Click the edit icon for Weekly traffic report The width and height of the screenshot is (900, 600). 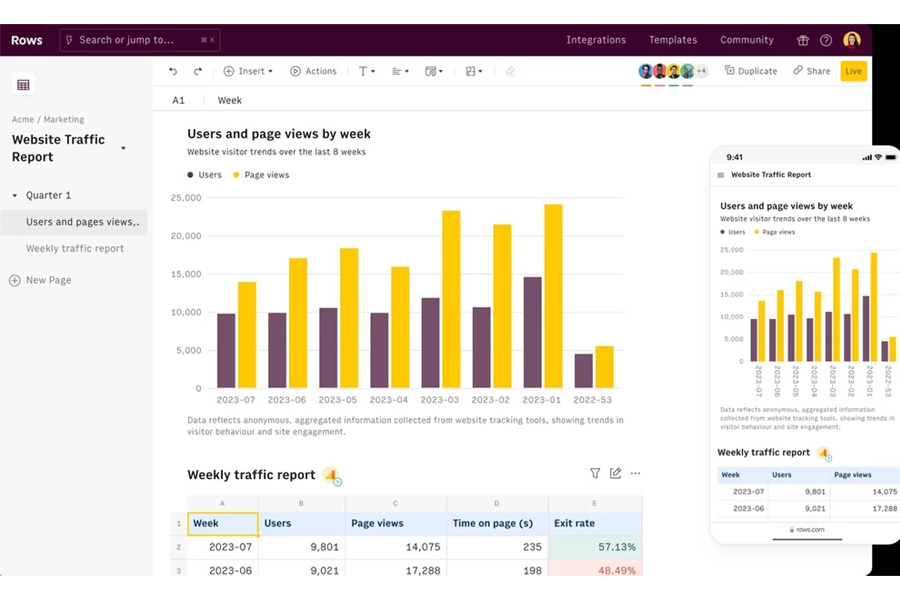[615, 473]
